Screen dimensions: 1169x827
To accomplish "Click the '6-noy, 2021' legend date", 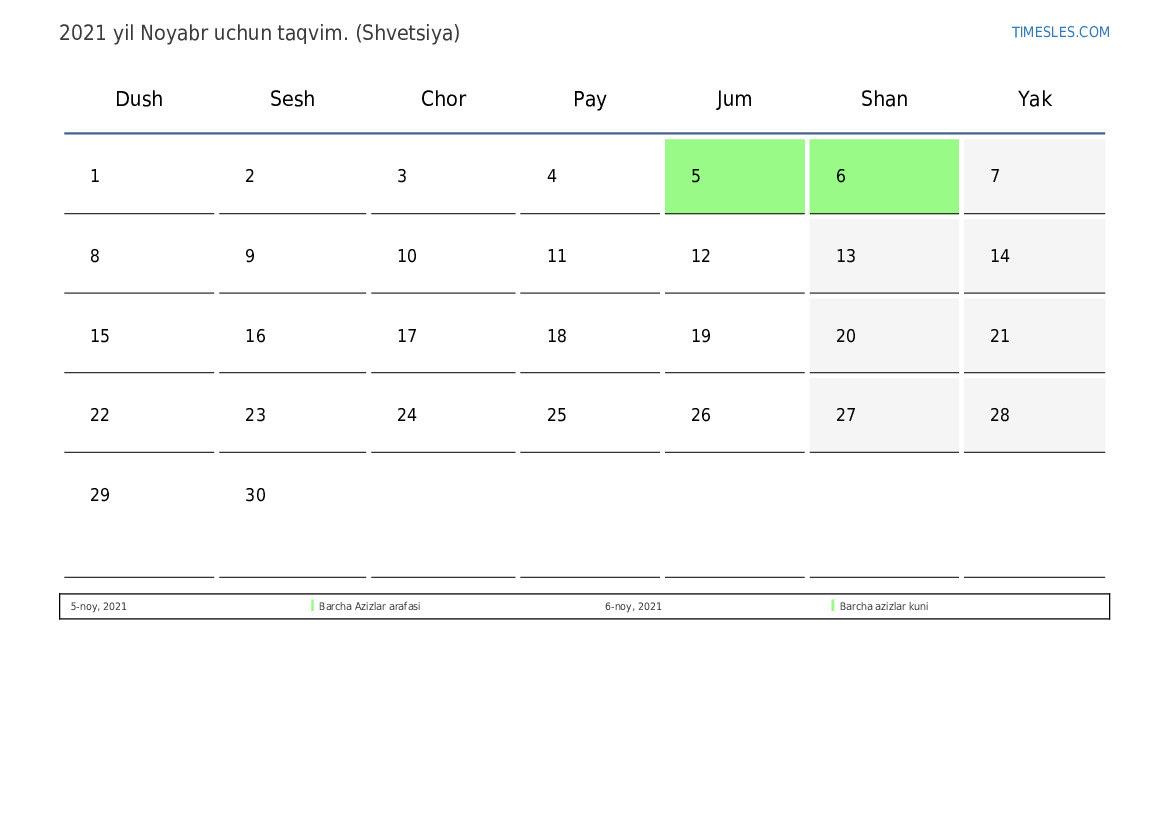I will pyautogui.click(x=633, y=606).
